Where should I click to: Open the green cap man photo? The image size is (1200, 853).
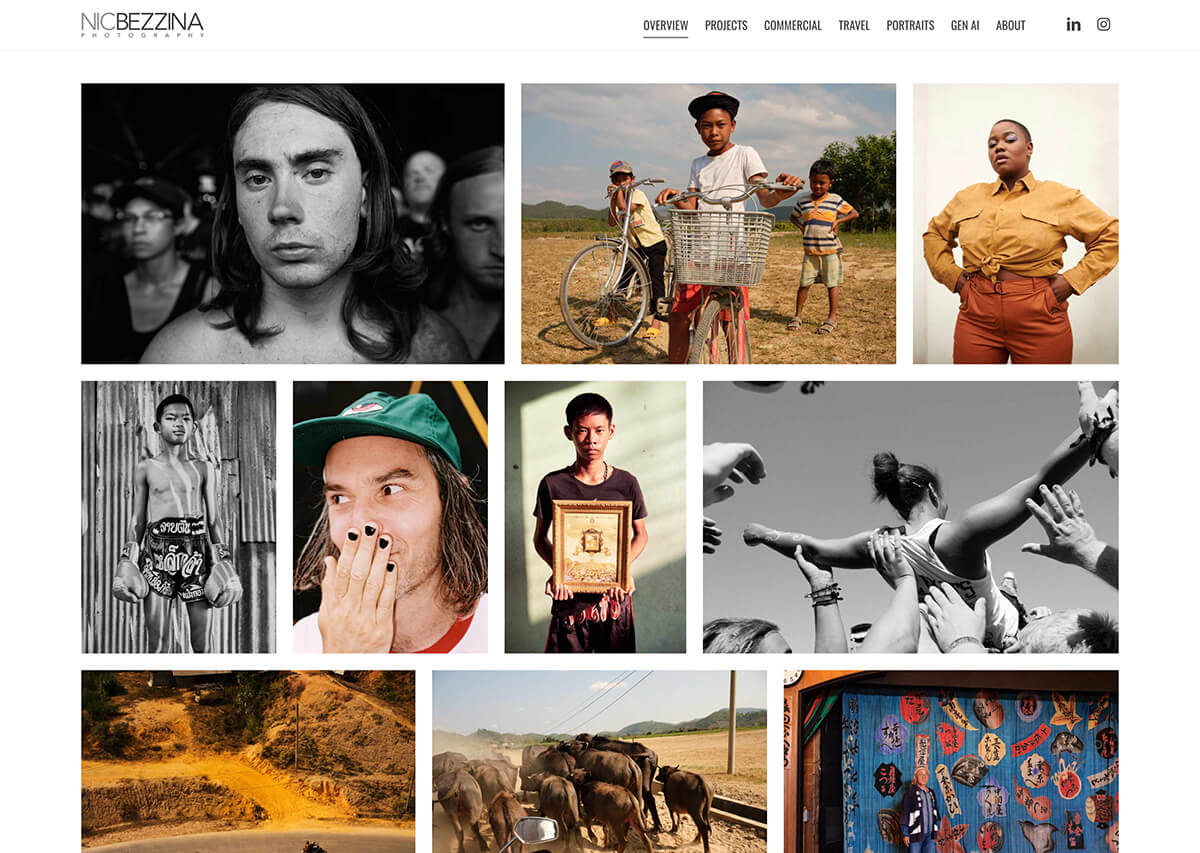(x=390, y=517)
